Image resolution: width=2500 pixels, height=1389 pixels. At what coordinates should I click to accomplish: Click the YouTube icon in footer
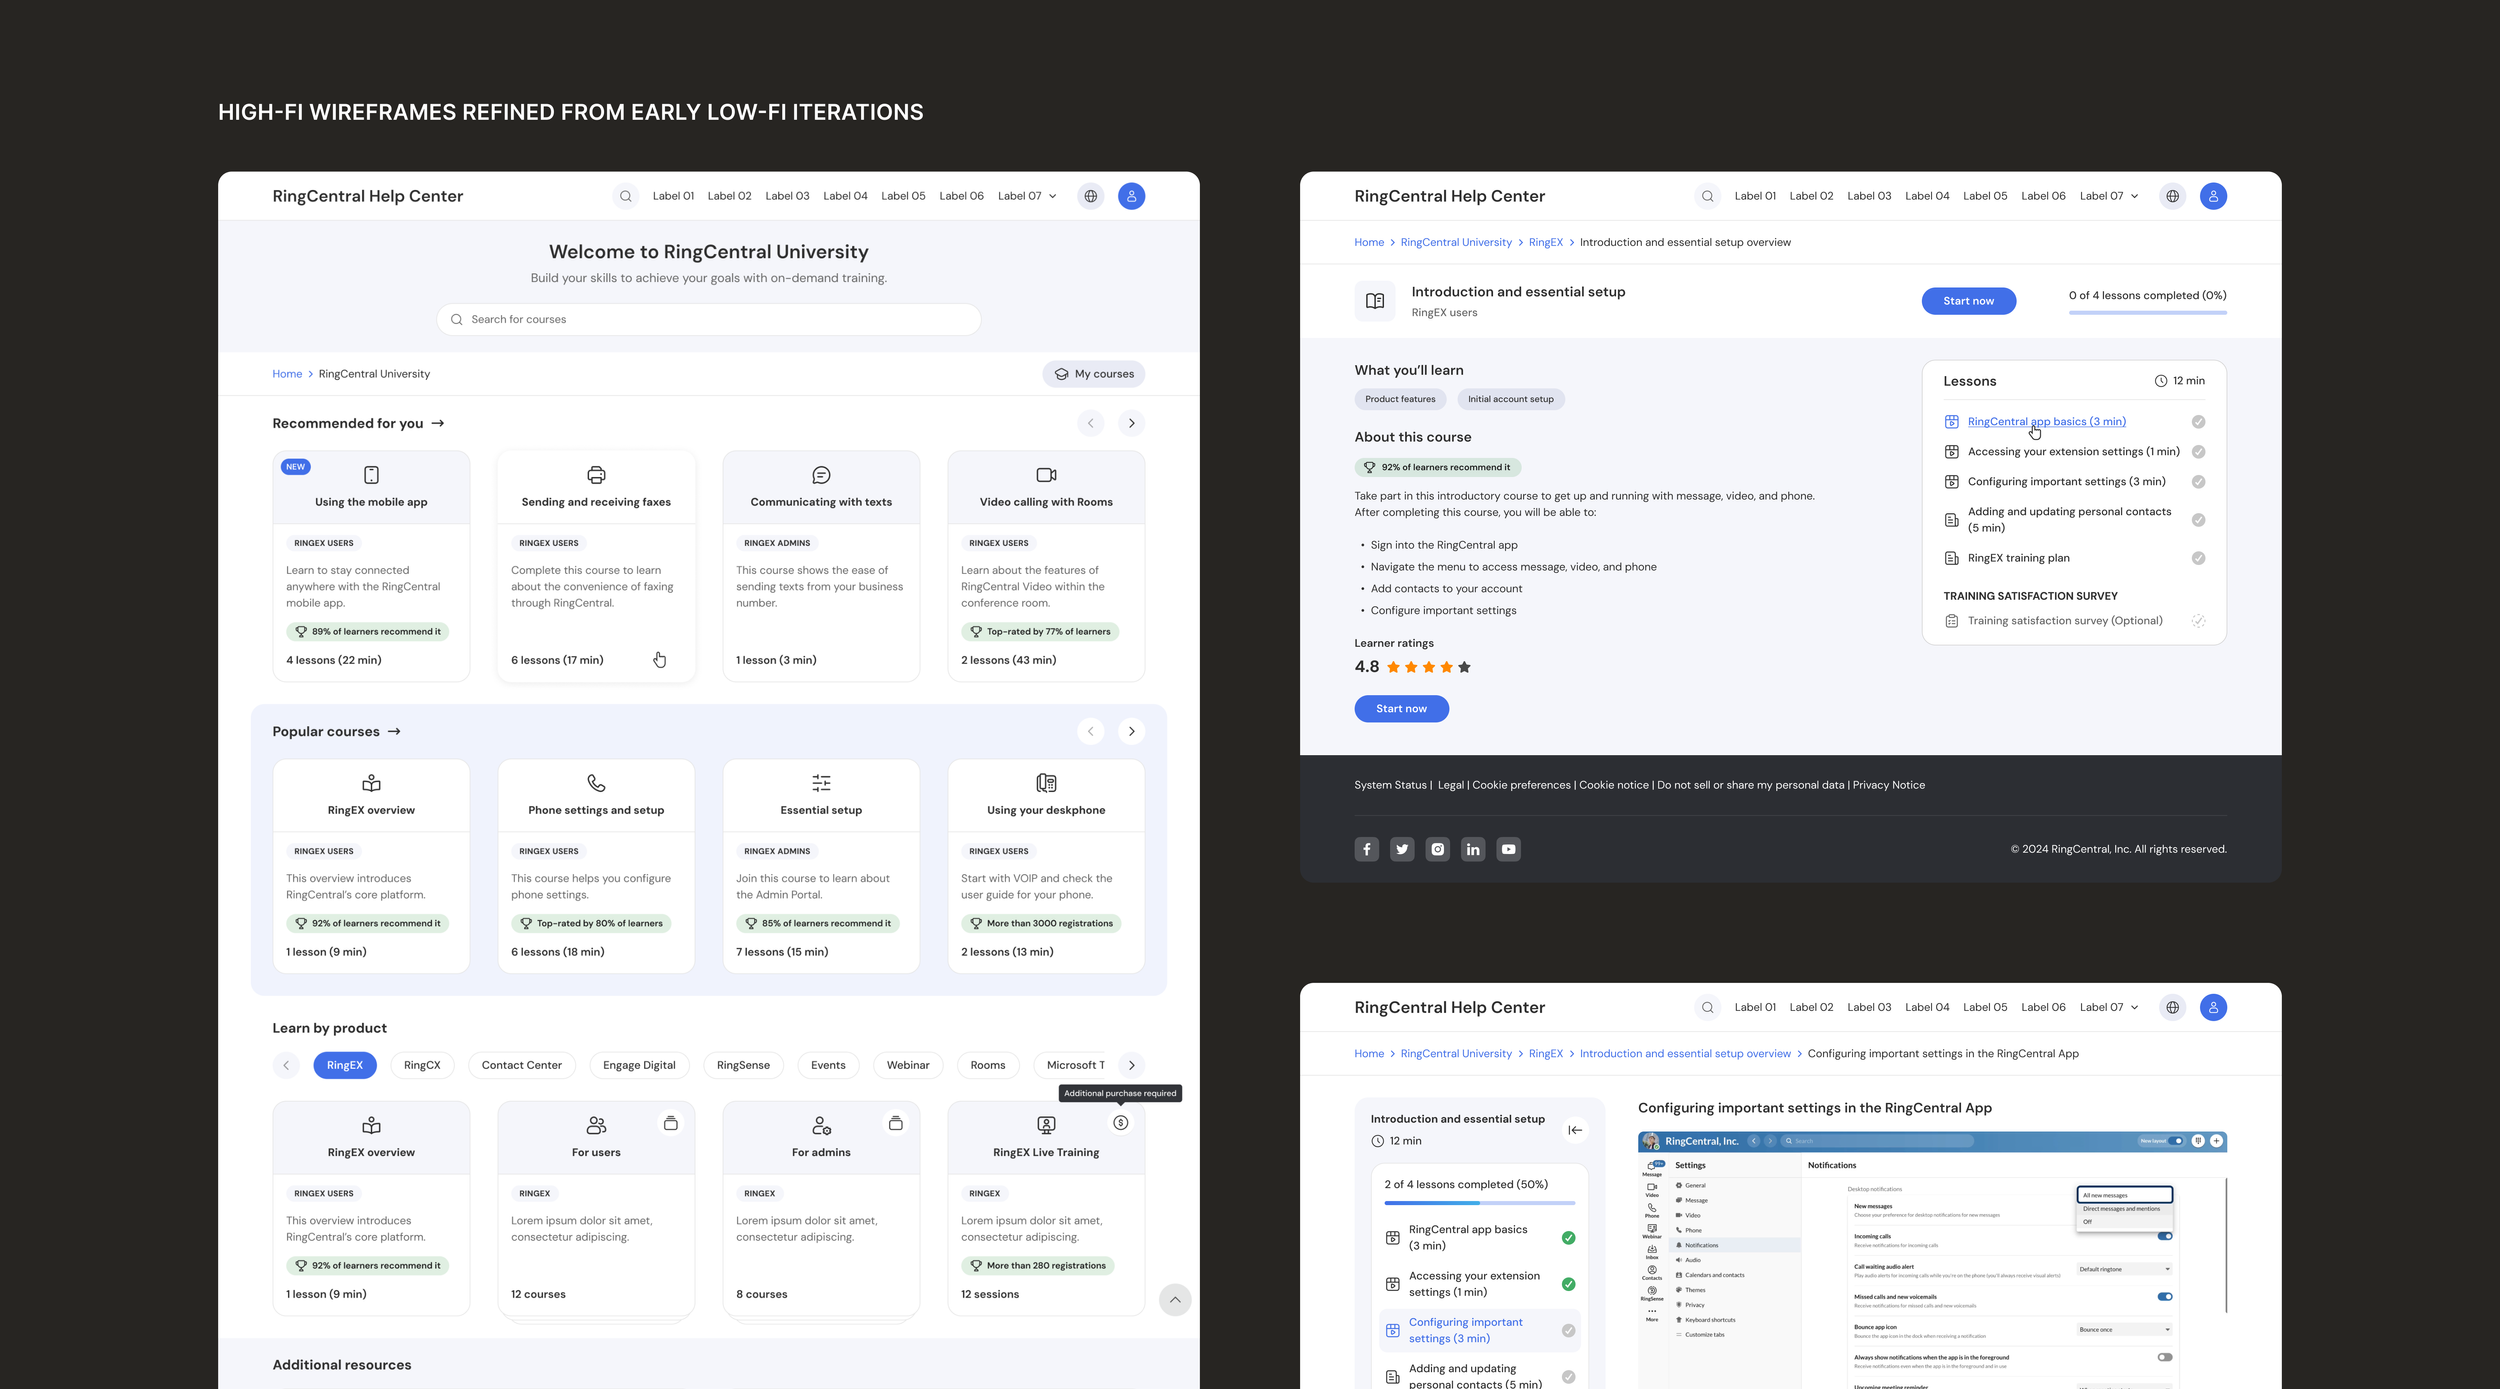[x=1508, y=849]
